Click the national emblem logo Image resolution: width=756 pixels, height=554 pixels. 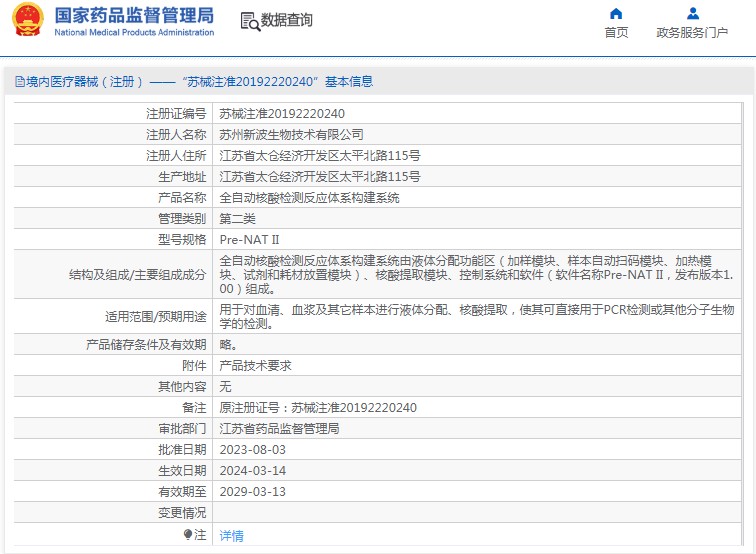[x=27, y=20]
